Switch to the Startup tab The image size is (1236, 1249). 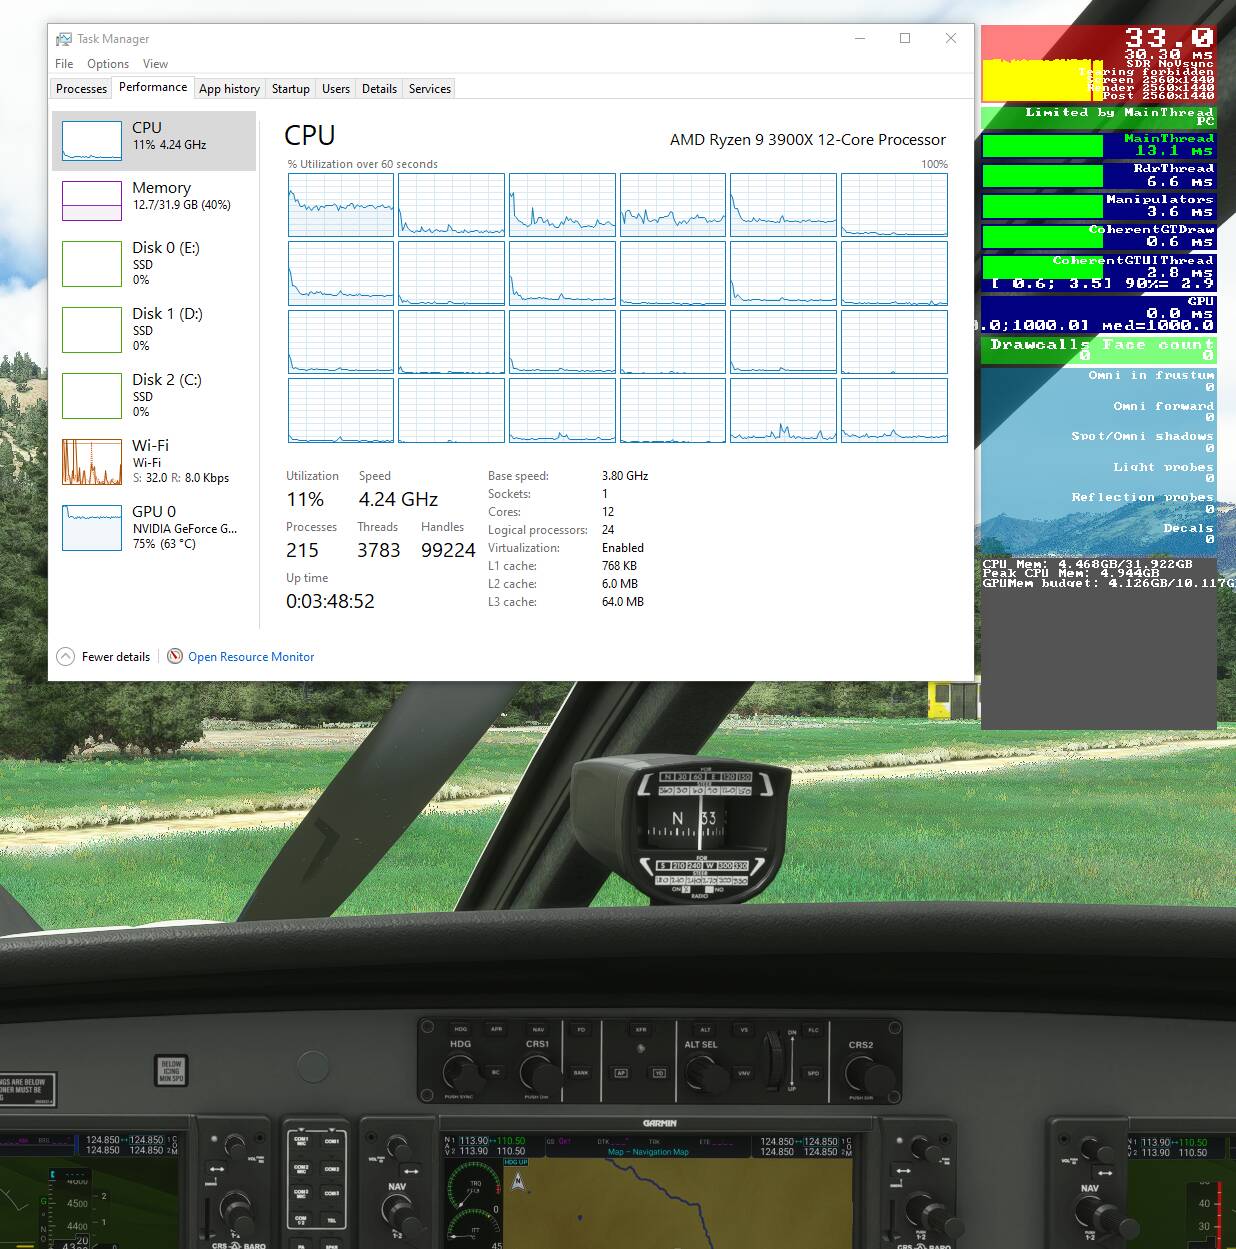coord(290,89)
